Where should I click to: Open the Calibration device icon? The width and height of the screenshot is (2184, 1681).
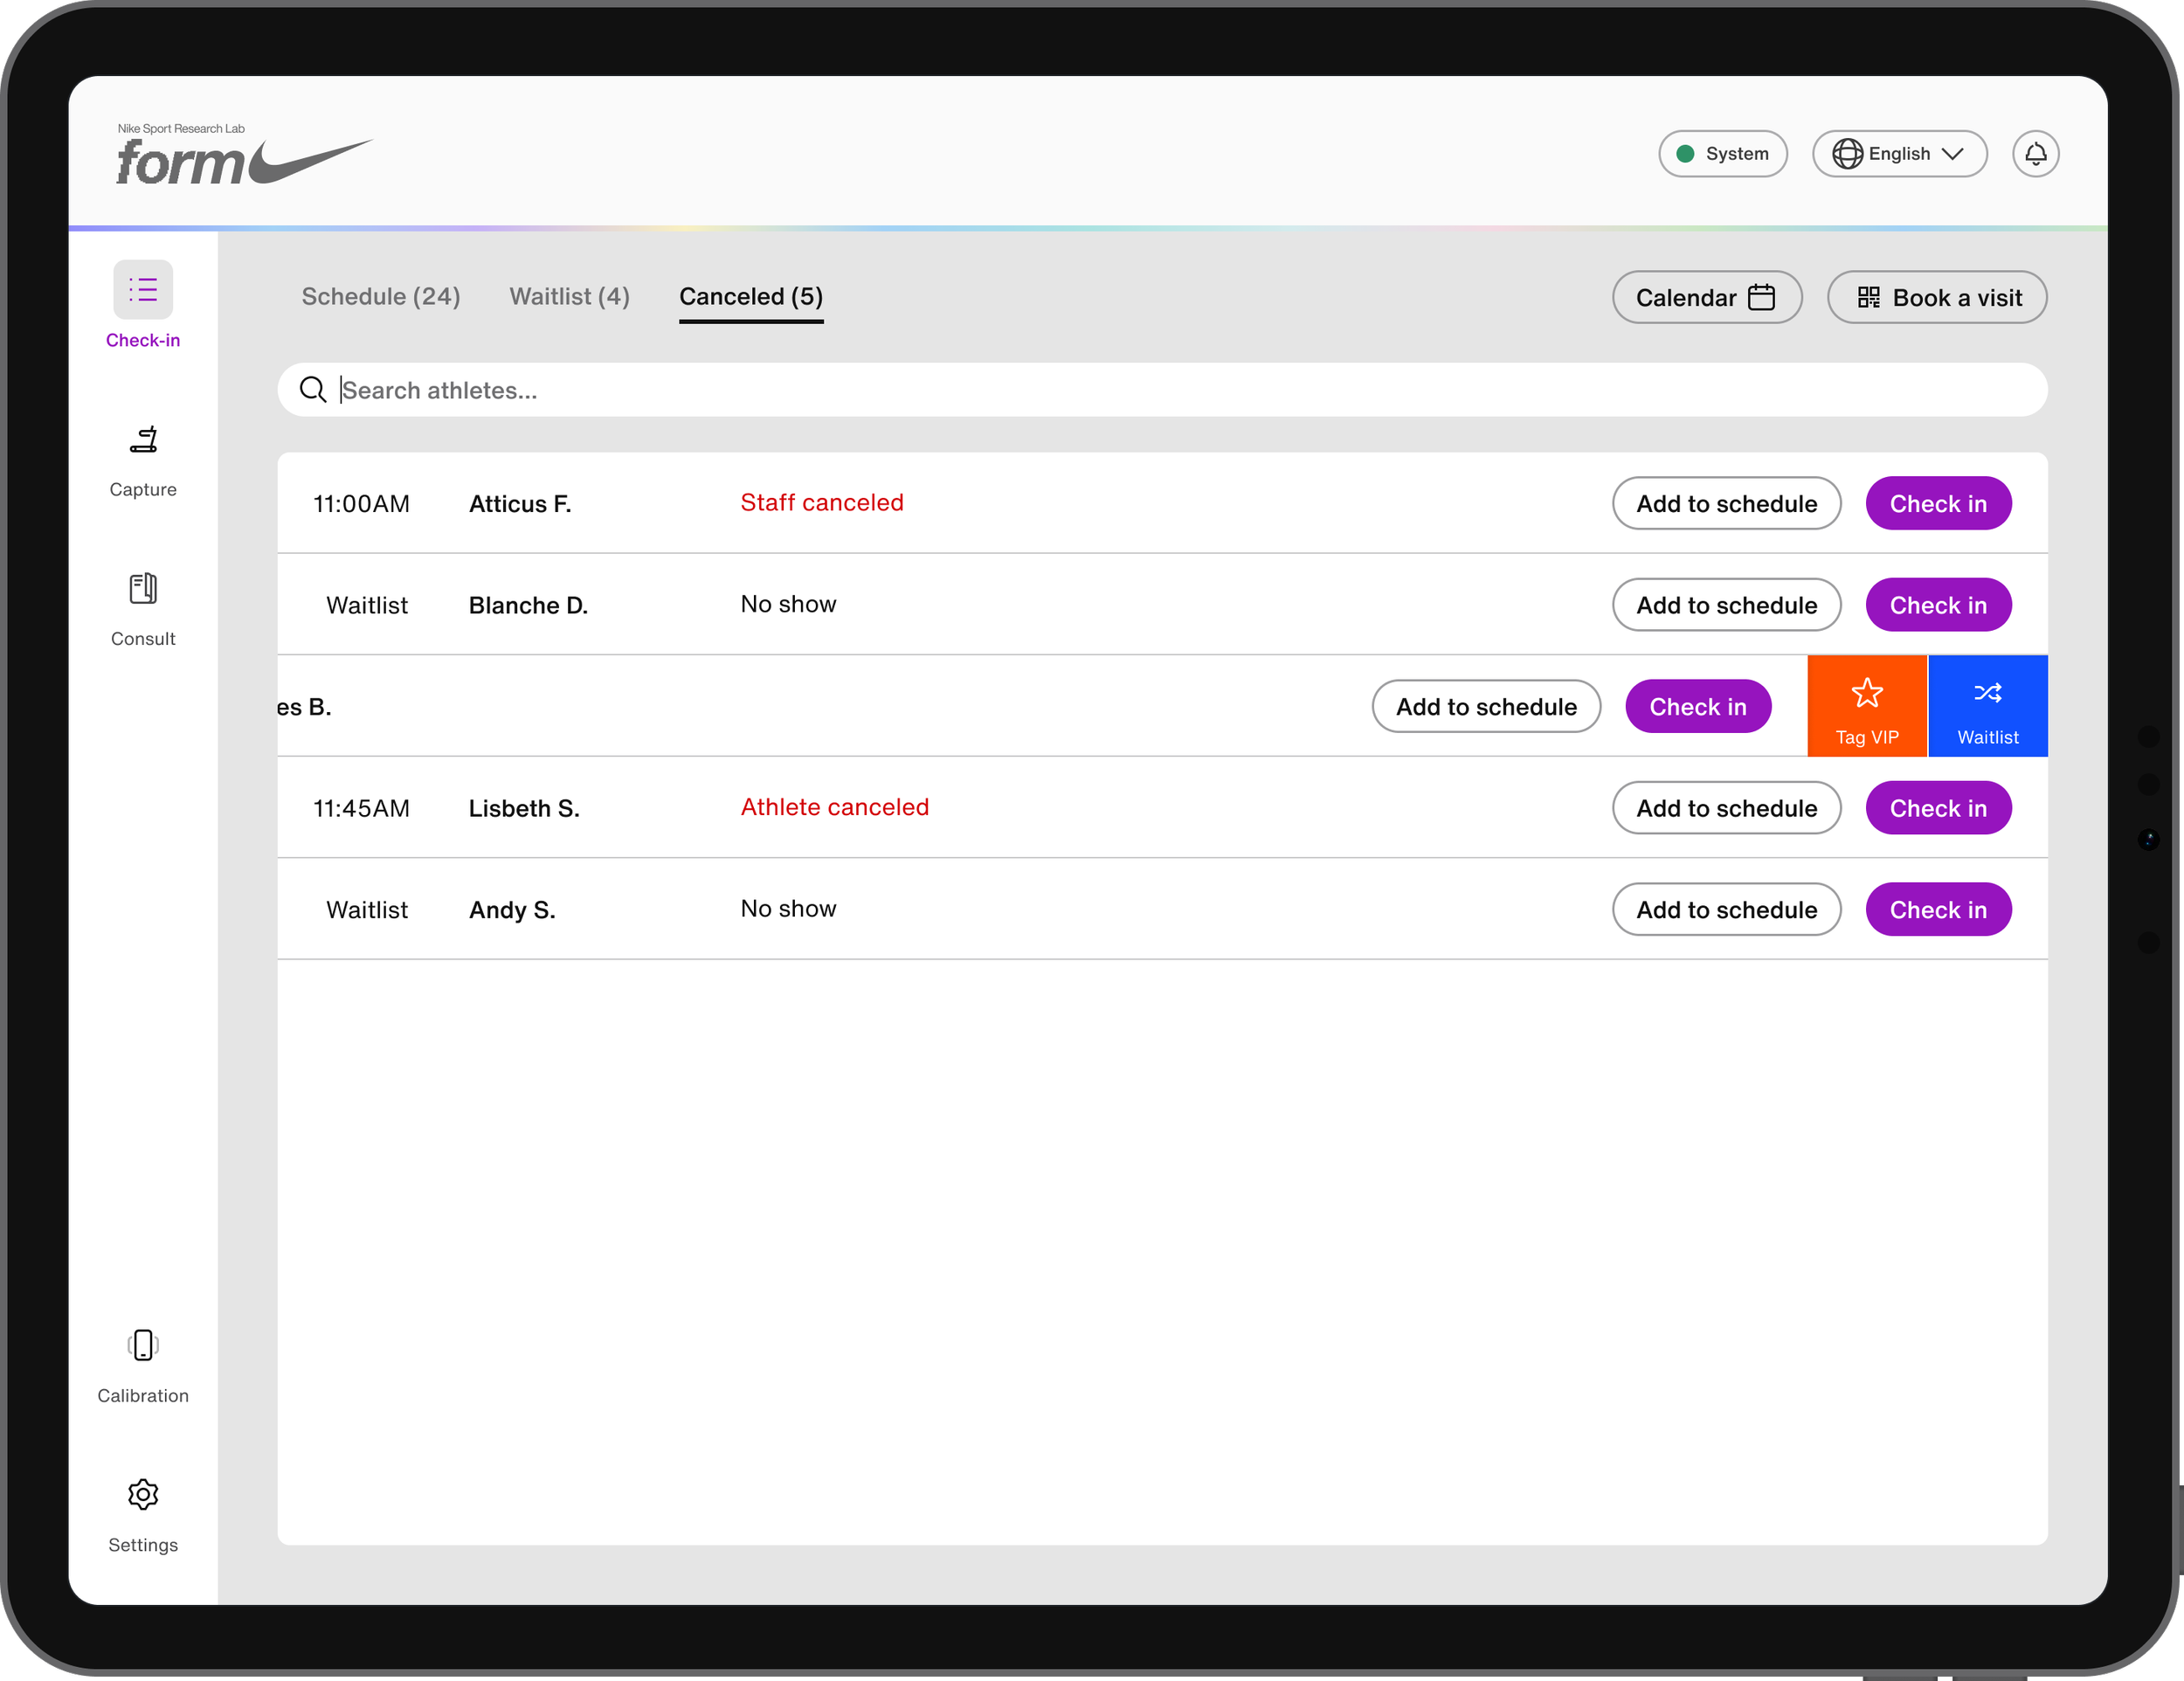pyautogui.click(x=143, y=1345)
